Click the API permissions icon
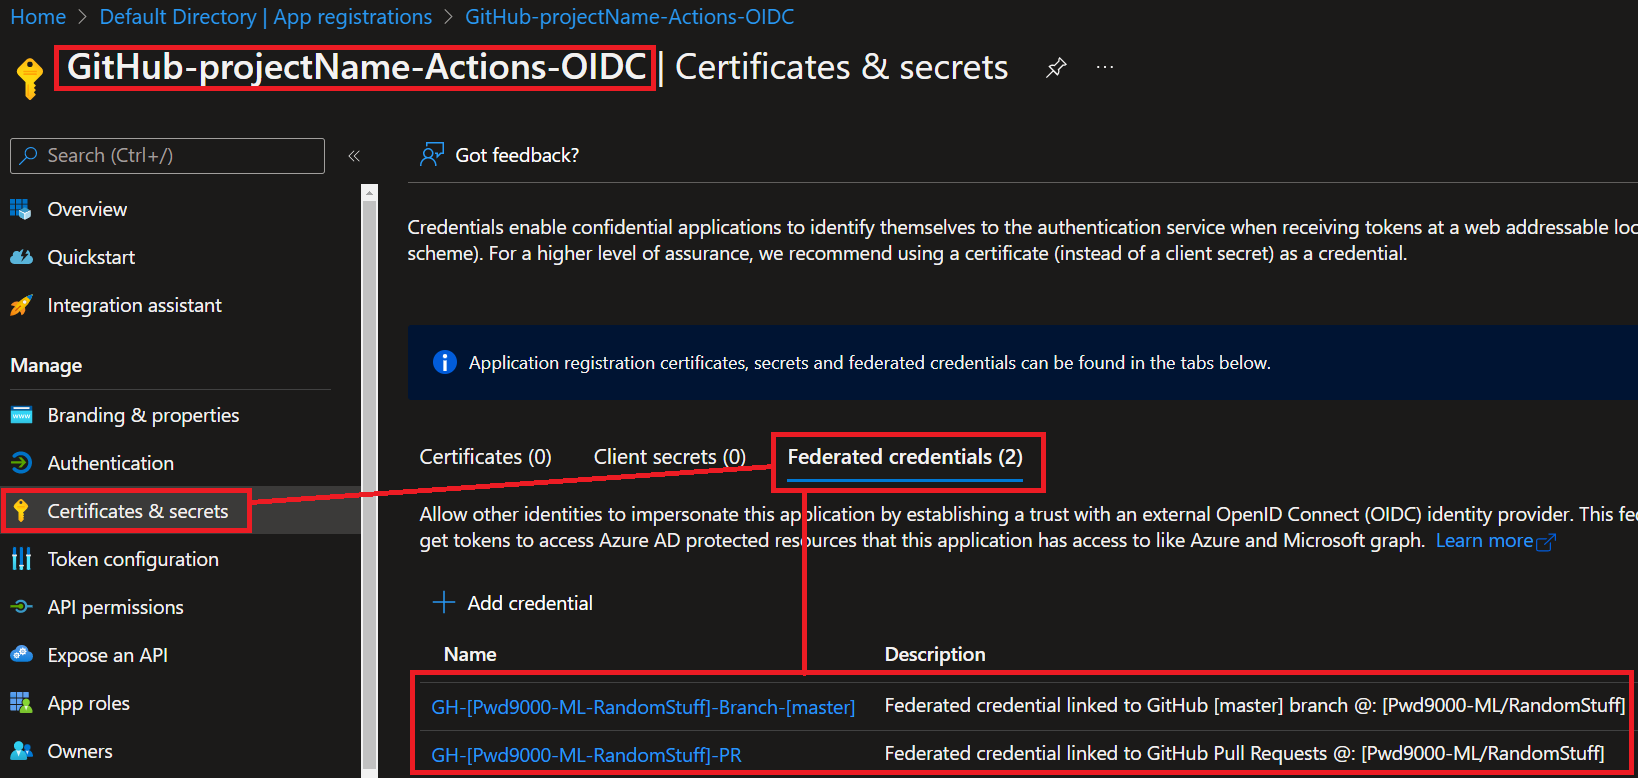 coord(21,607)
